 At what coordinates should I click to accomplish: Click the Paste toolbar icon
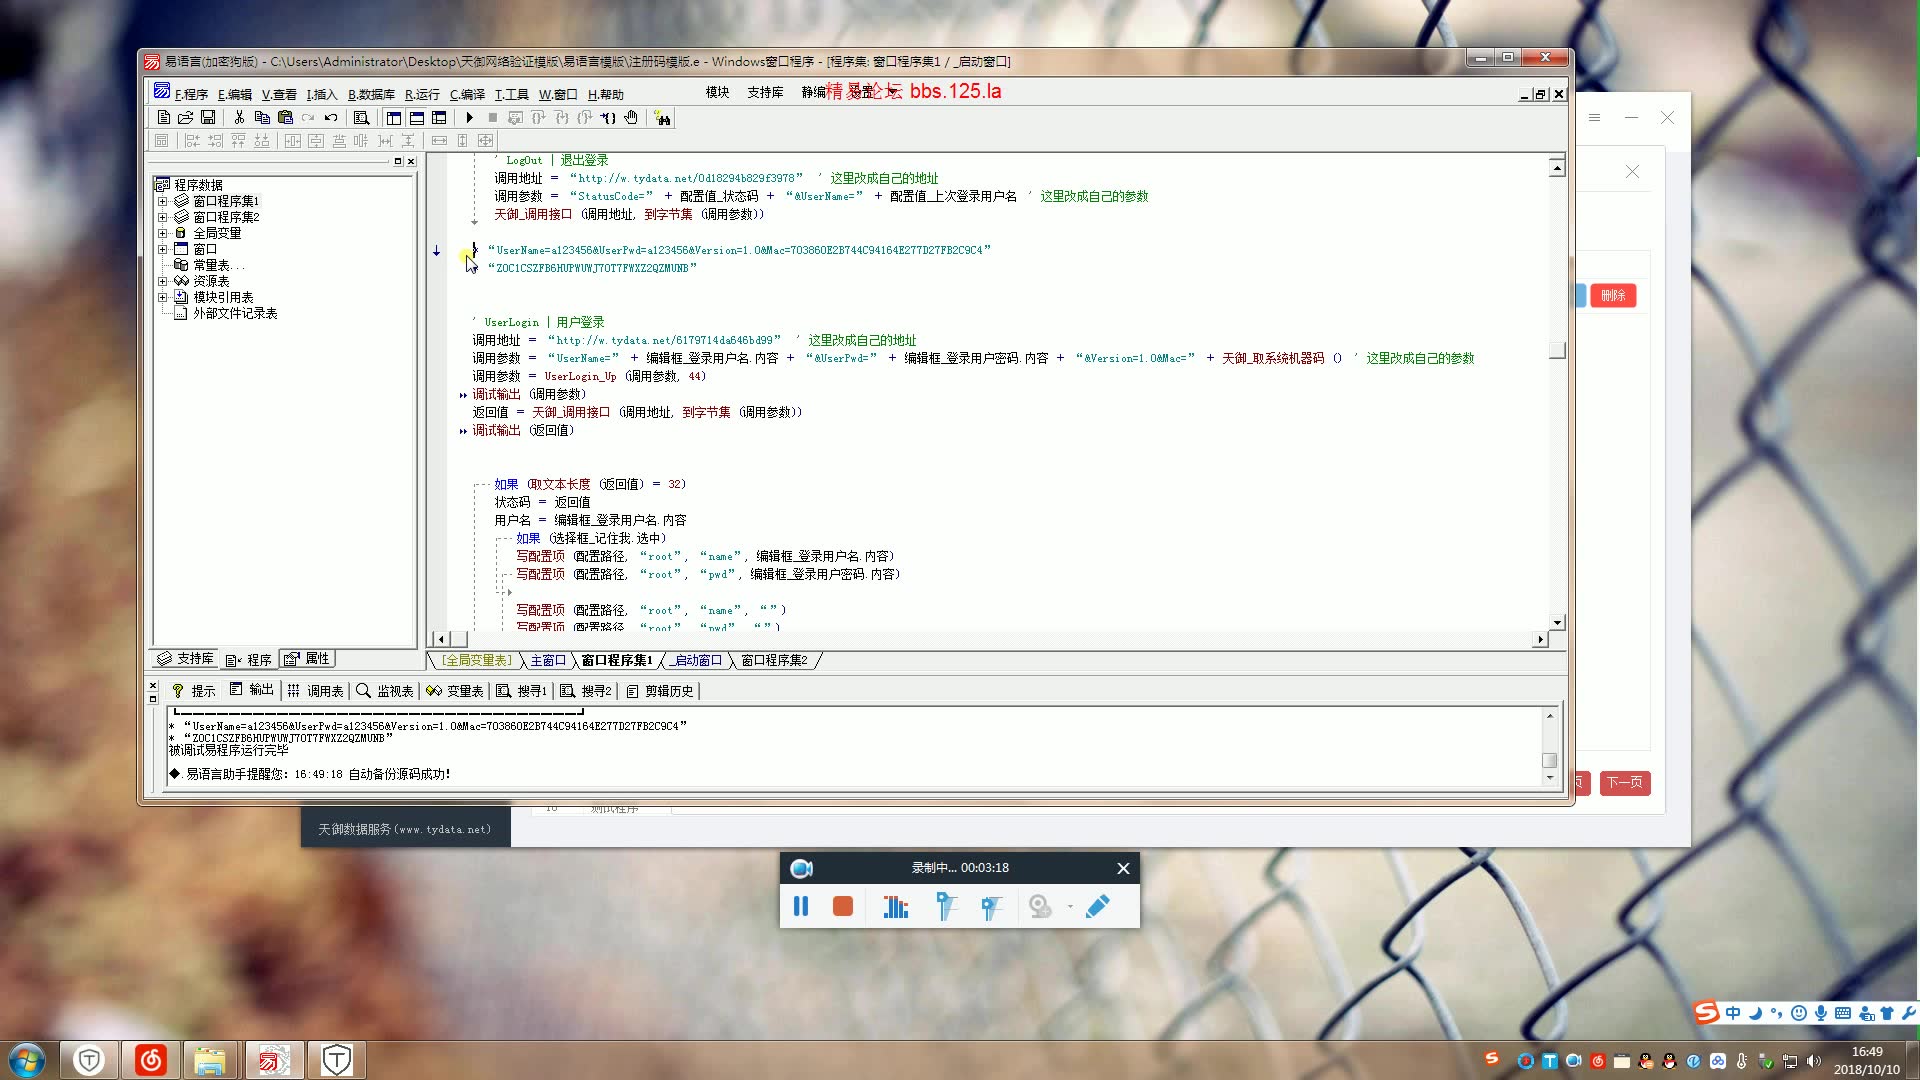click(285, 118)
